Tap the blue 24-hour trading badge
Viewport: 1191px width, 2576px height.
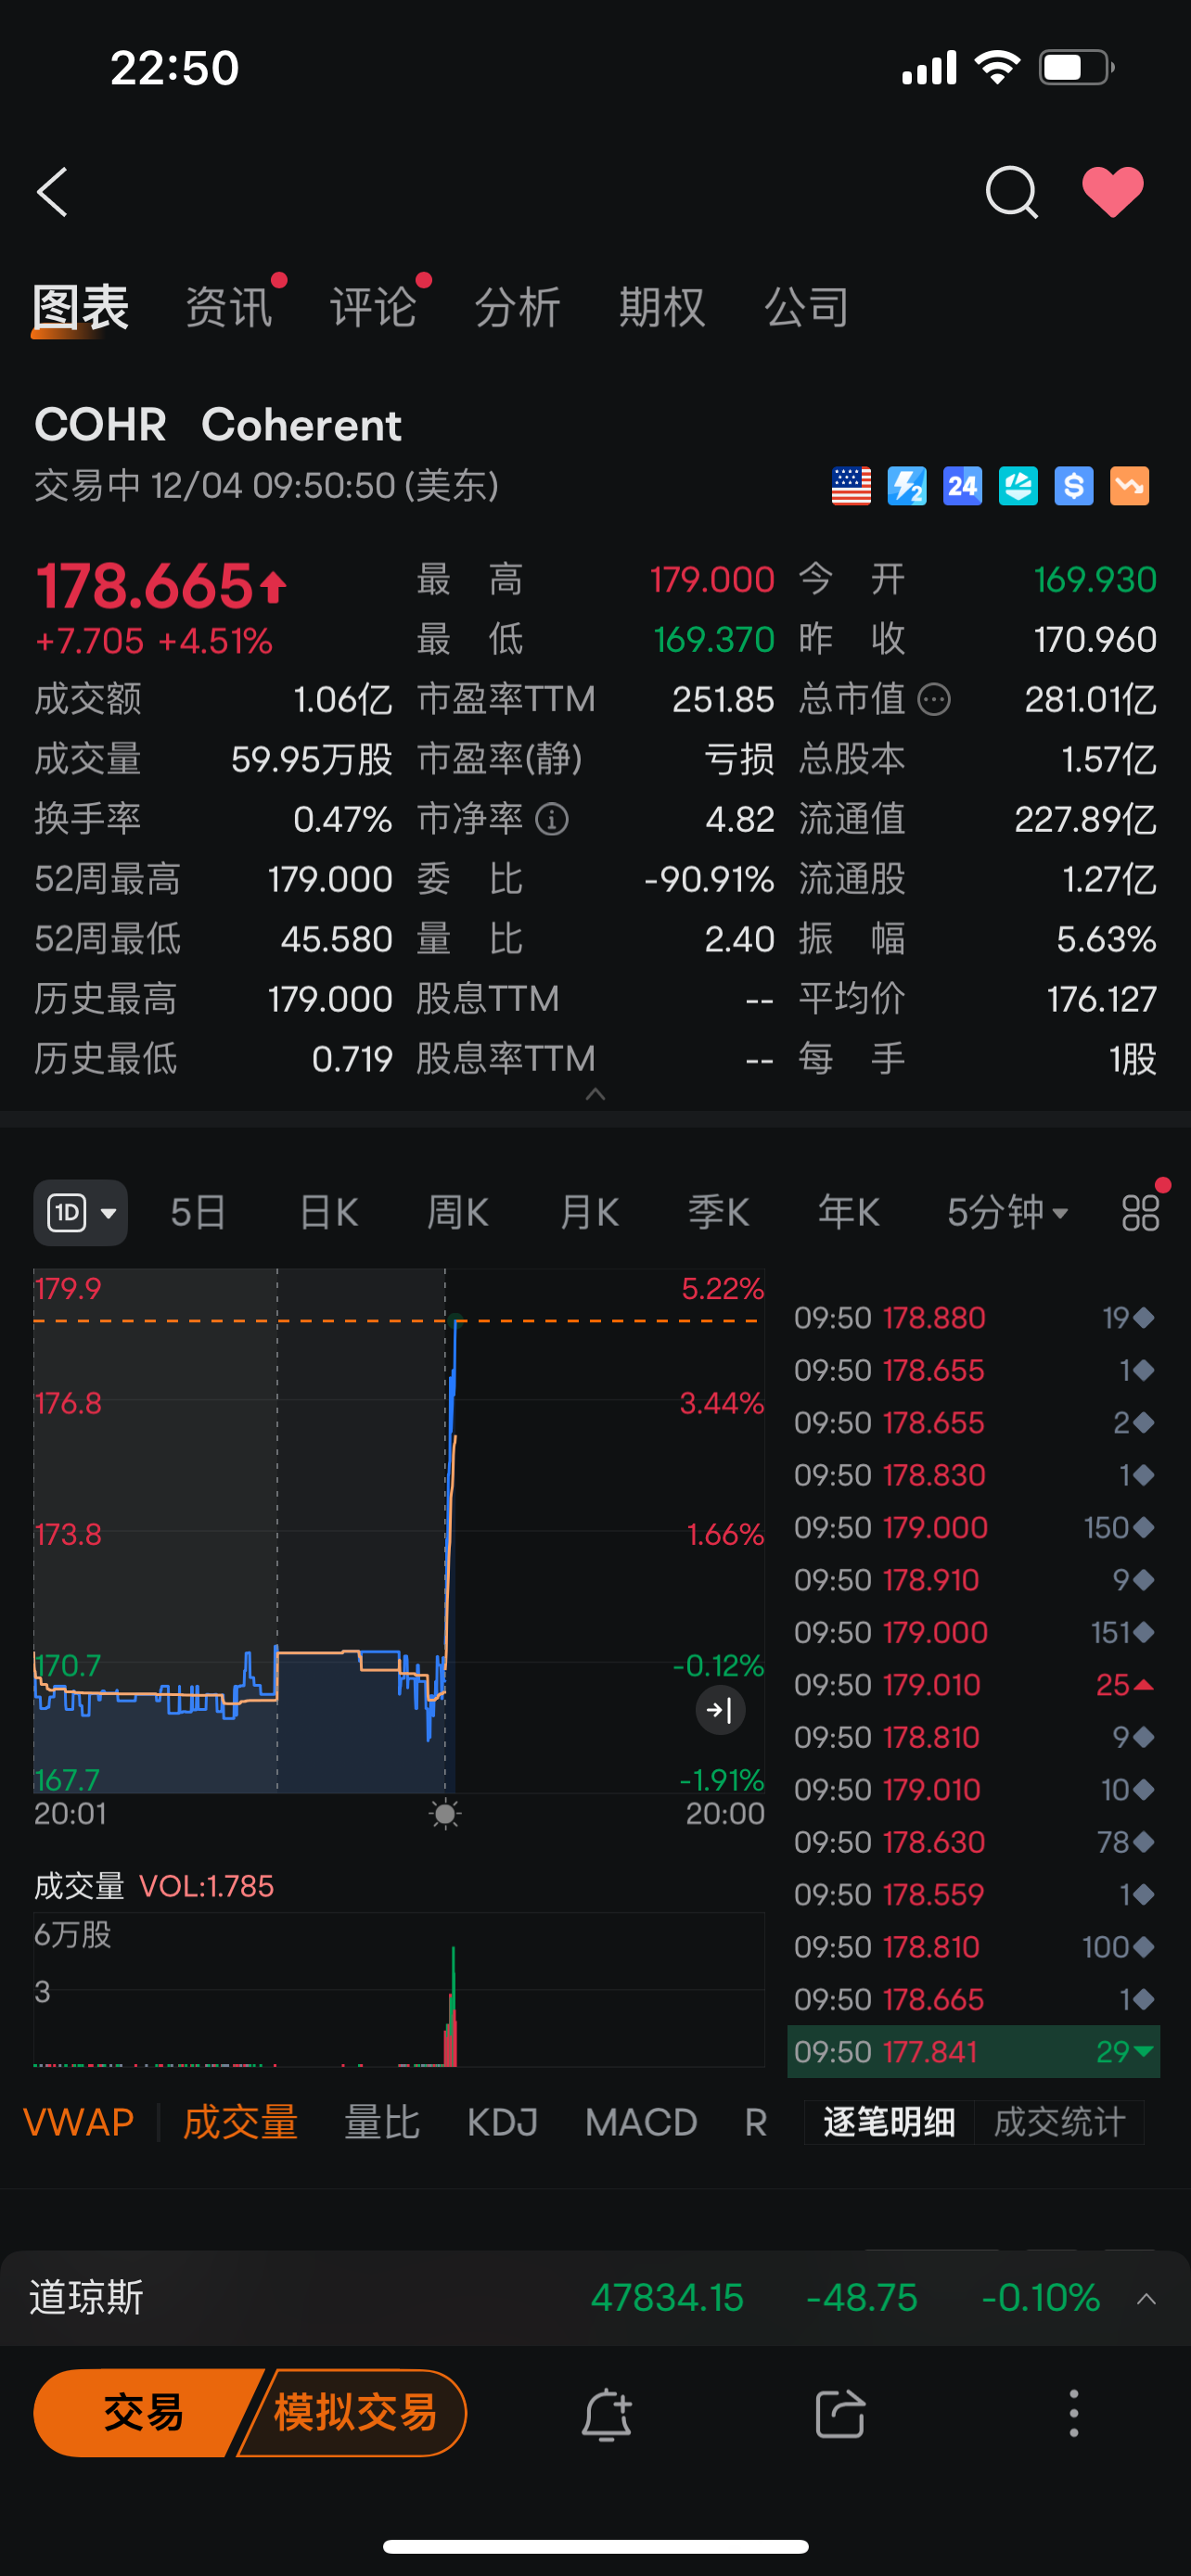point(962,486)
